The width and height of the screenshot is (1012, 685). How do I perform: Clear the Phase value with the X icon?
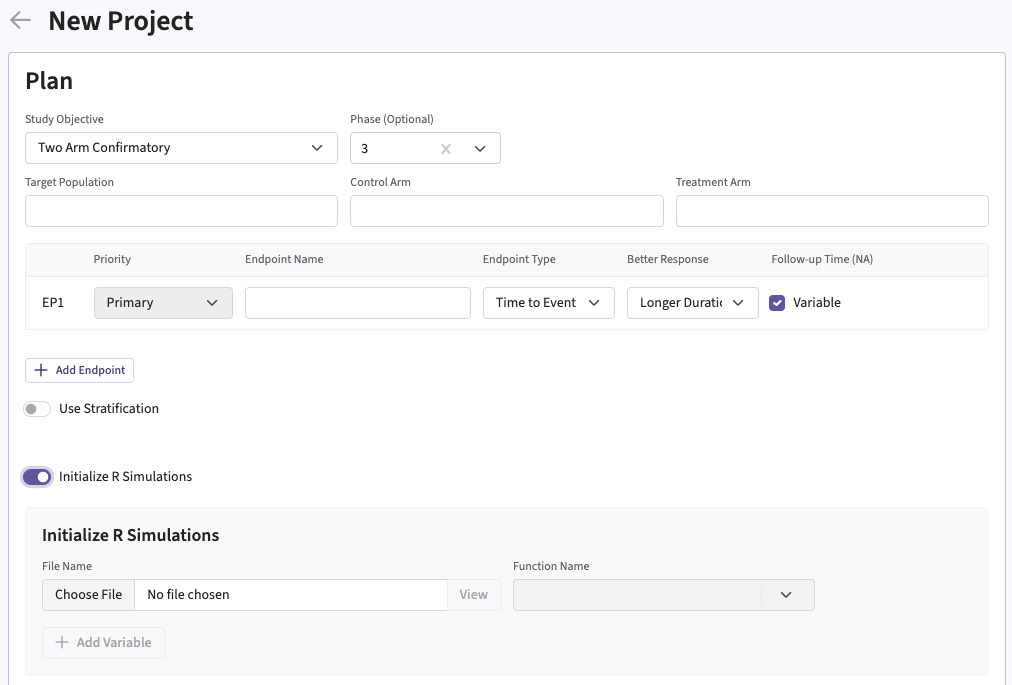[446, 148]
